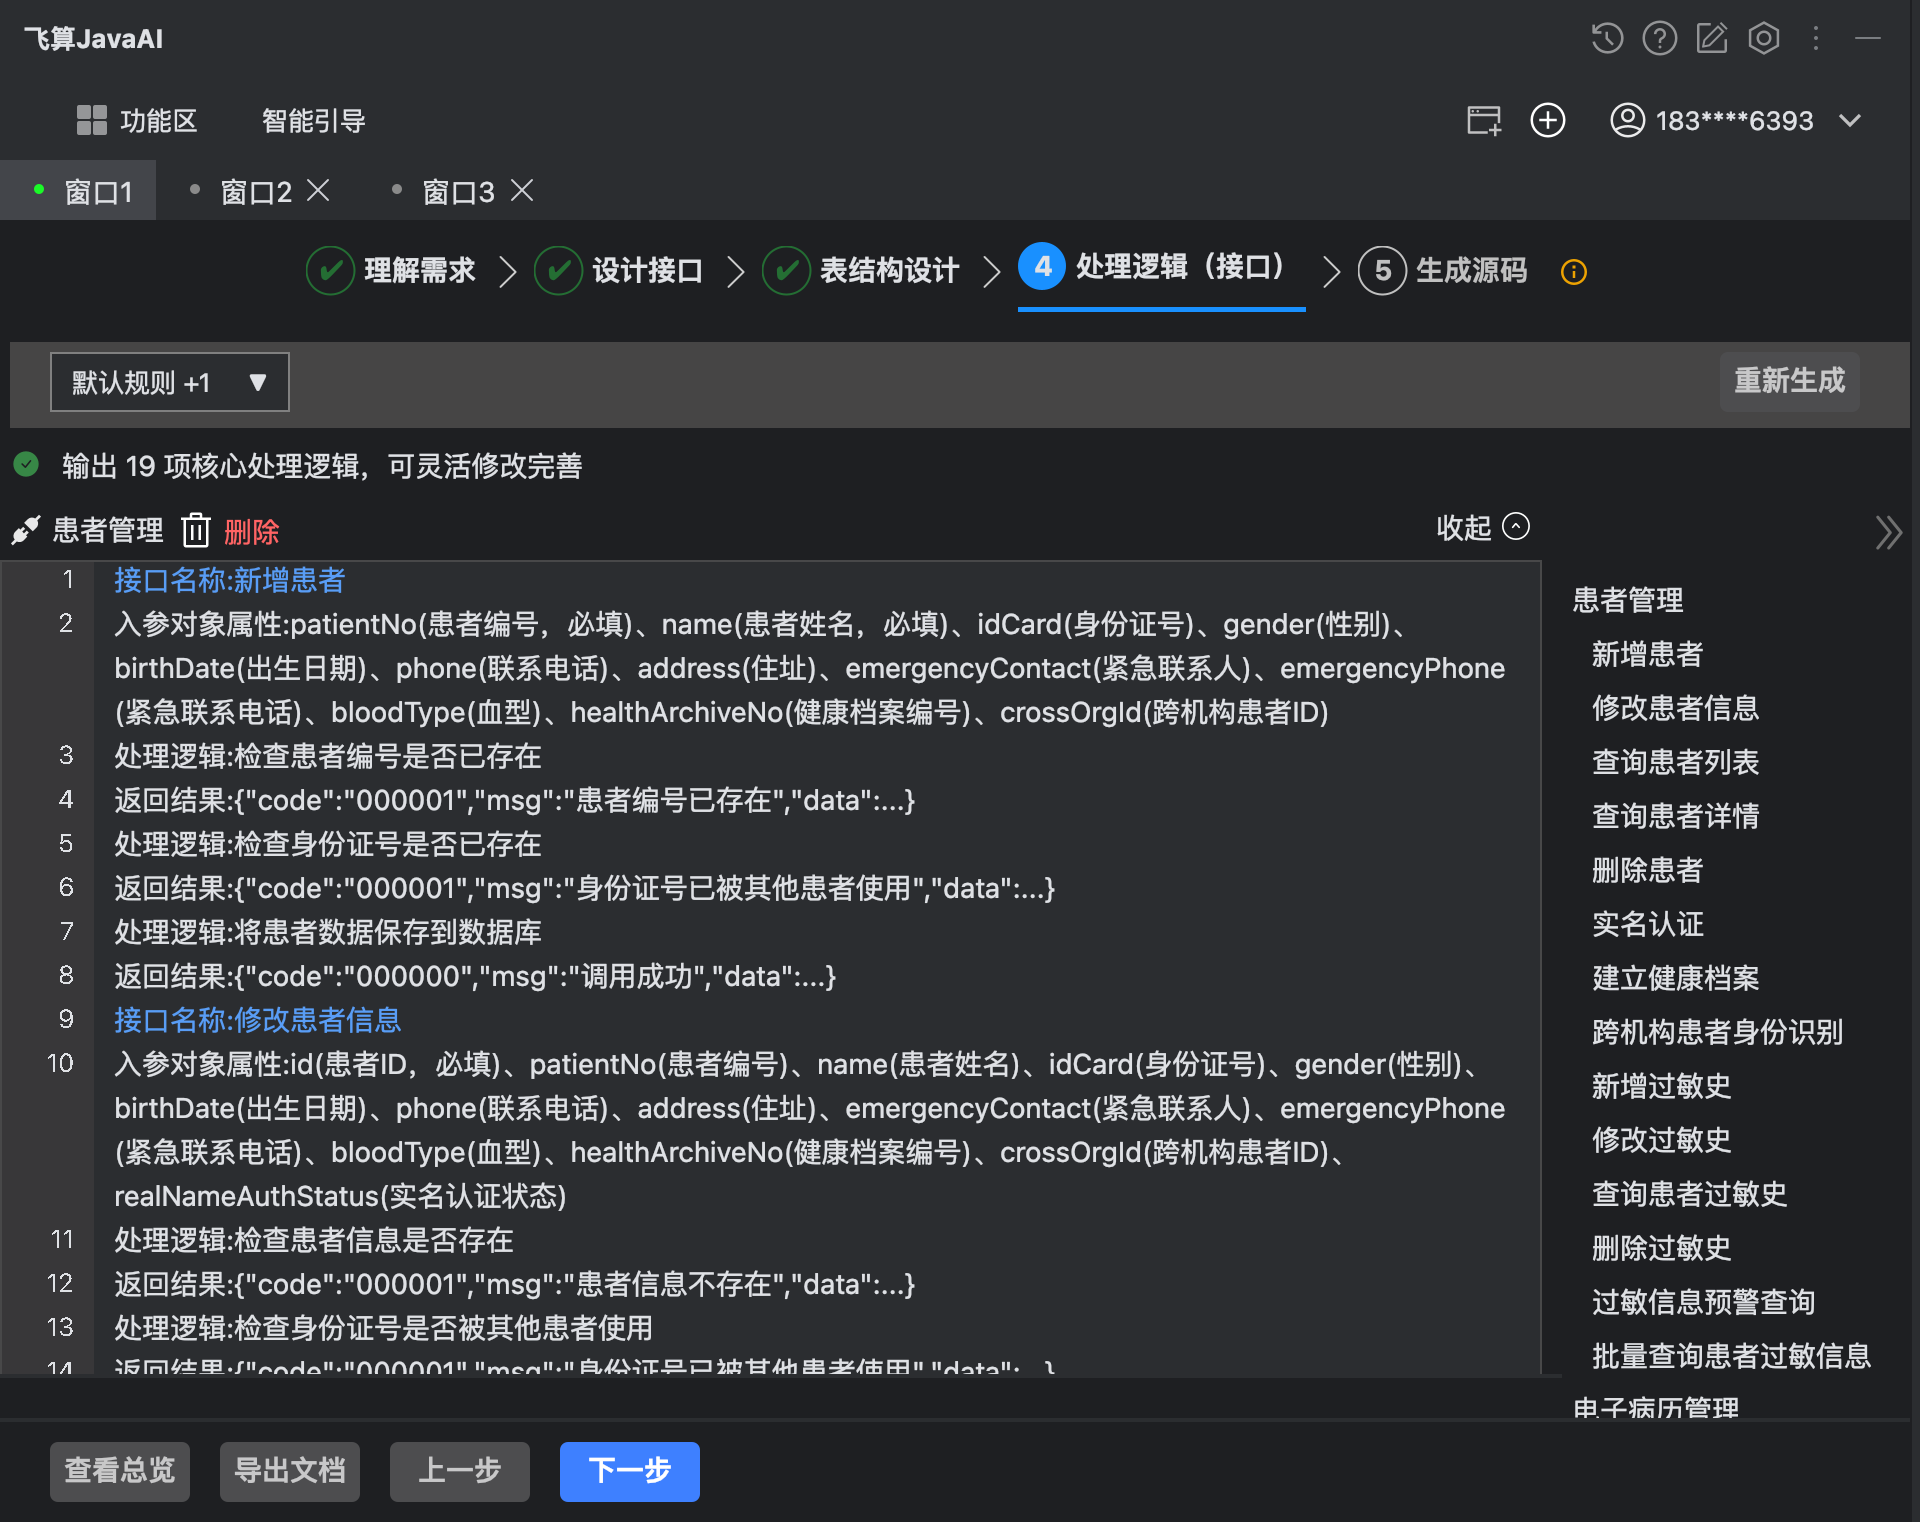
Task: Open settings hexagon icon
Action: tap(1764, 39)
